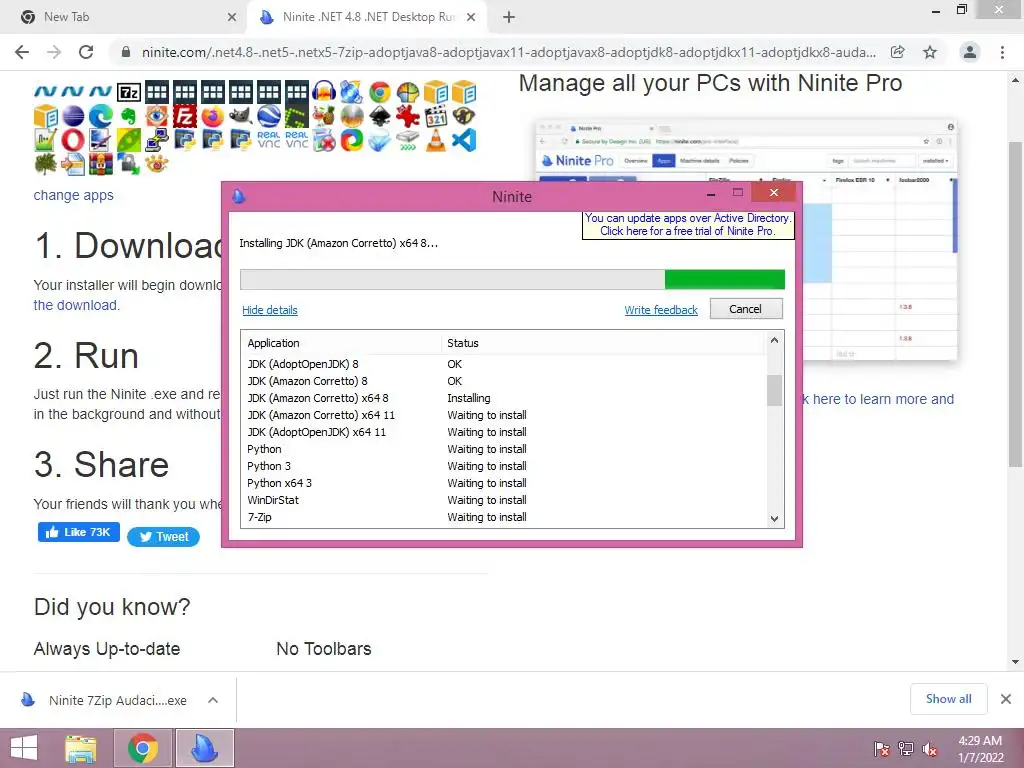Click the ninite.com address bar
The width and height of the screenshot is (1024, 768).
point(509,52)
